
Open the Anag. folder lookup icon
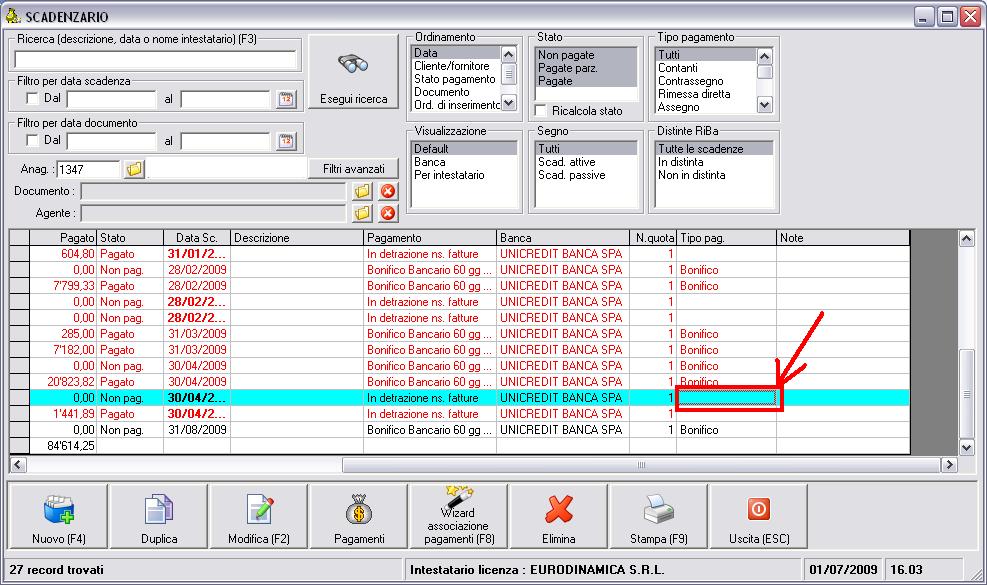(x=135, y=169)
